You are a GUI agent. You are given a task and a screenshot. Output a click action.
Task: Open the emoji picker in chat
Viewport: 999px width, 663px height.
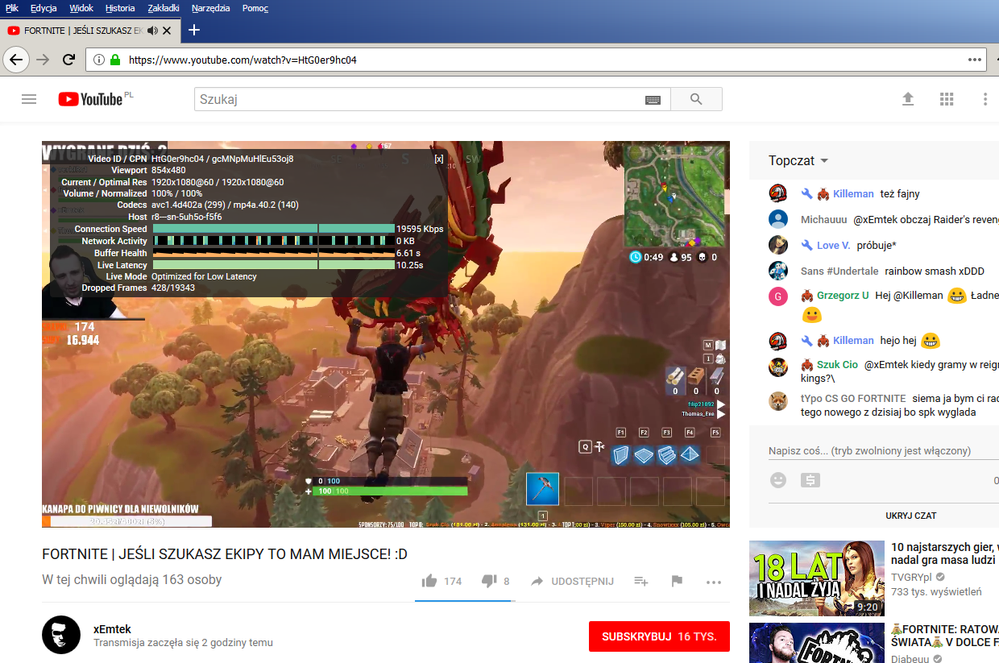point(778,480)
